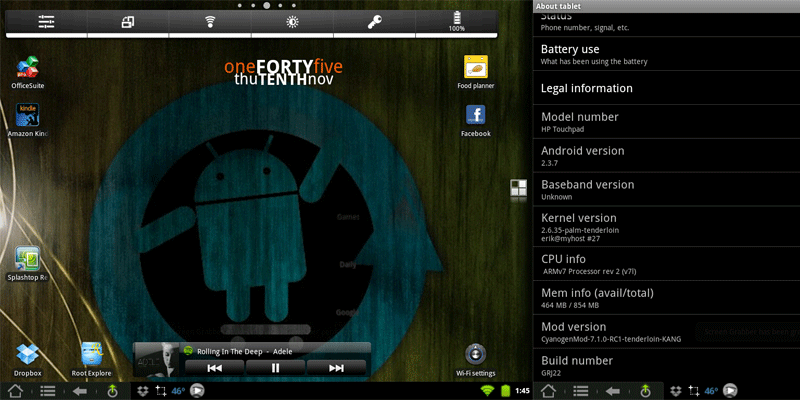This screenshot has width=800, height=400.
Task: Tap the Back arrow on the home screen bar
Action: click(x=80, y=391)
